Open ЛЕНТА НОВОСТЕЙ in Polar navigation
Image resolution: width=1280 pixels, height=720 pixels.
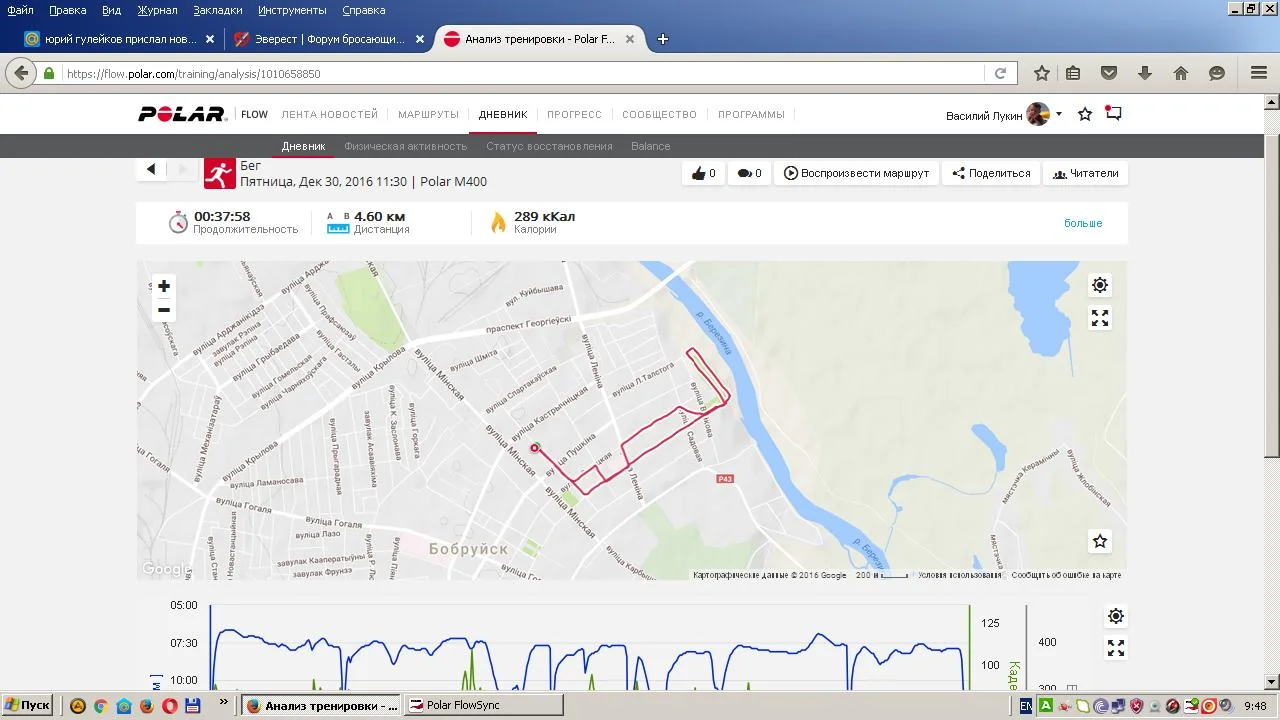(330, 115)
